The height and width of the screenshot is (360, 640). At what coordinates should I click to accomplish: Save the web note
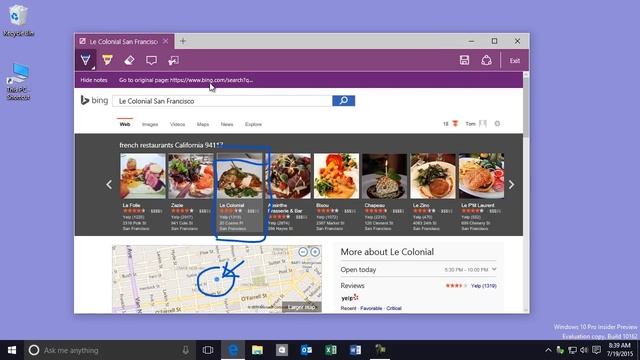coord(464,60)
